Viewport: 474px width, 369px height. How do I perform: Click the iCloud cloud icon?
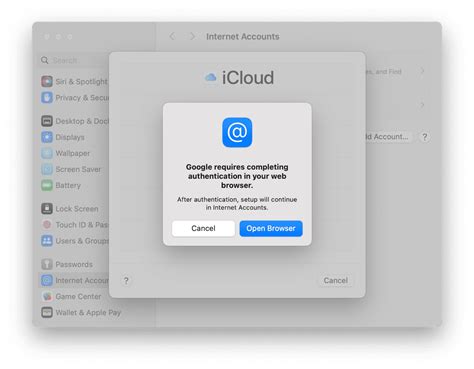(210, 77)
